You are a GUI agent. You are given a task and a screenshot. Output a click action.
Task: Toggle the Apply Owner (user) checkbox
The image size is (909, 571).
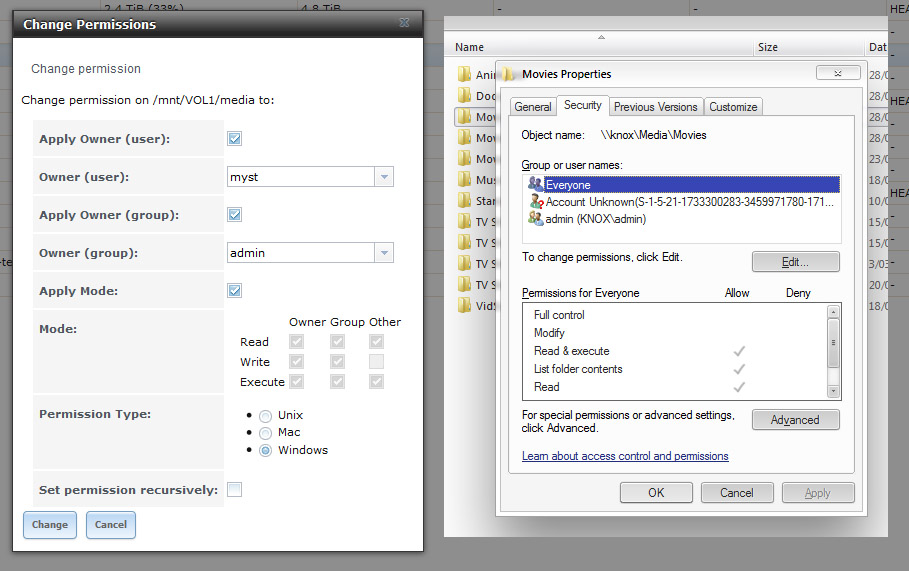pyautogui.click(x=235, y=139)
